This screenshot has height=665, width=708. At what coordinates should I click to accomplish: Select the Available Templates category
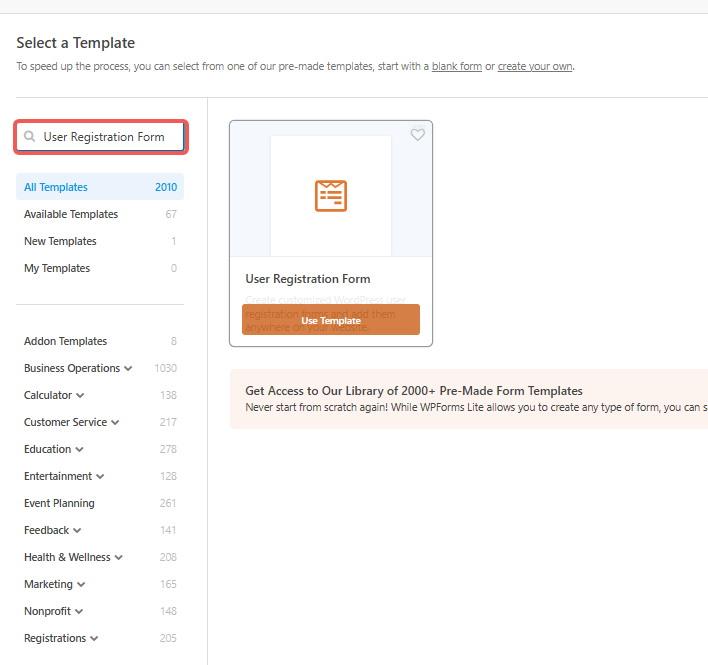(x=71, y=214)
